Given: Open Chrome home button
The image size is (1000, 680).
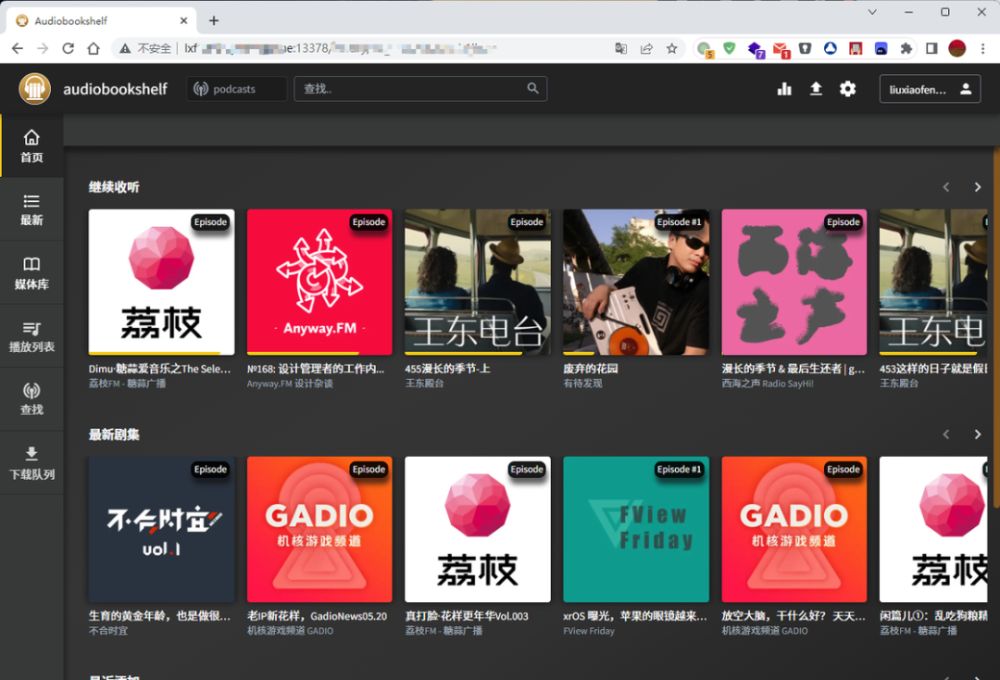Looking at the screenshot, I should click(x=94, y=48).
